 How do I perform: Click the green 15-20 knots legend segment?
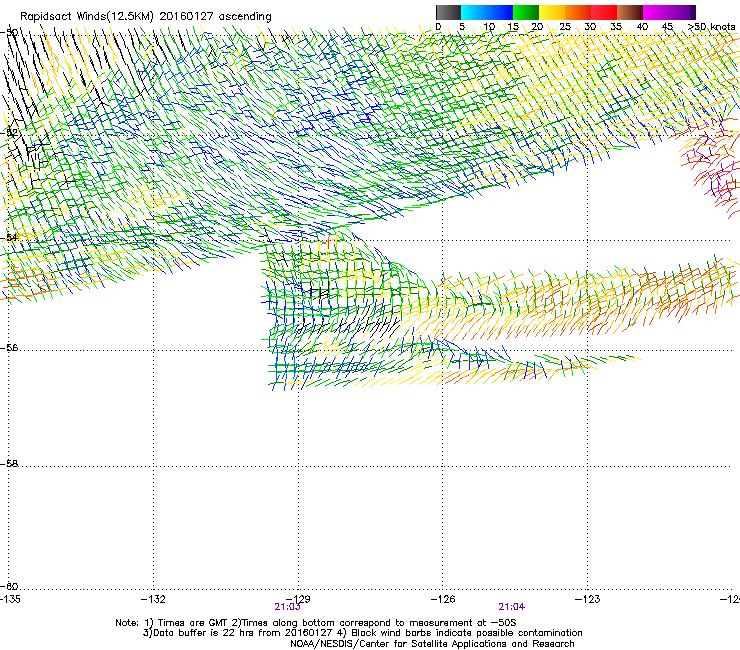pos(526,12)
